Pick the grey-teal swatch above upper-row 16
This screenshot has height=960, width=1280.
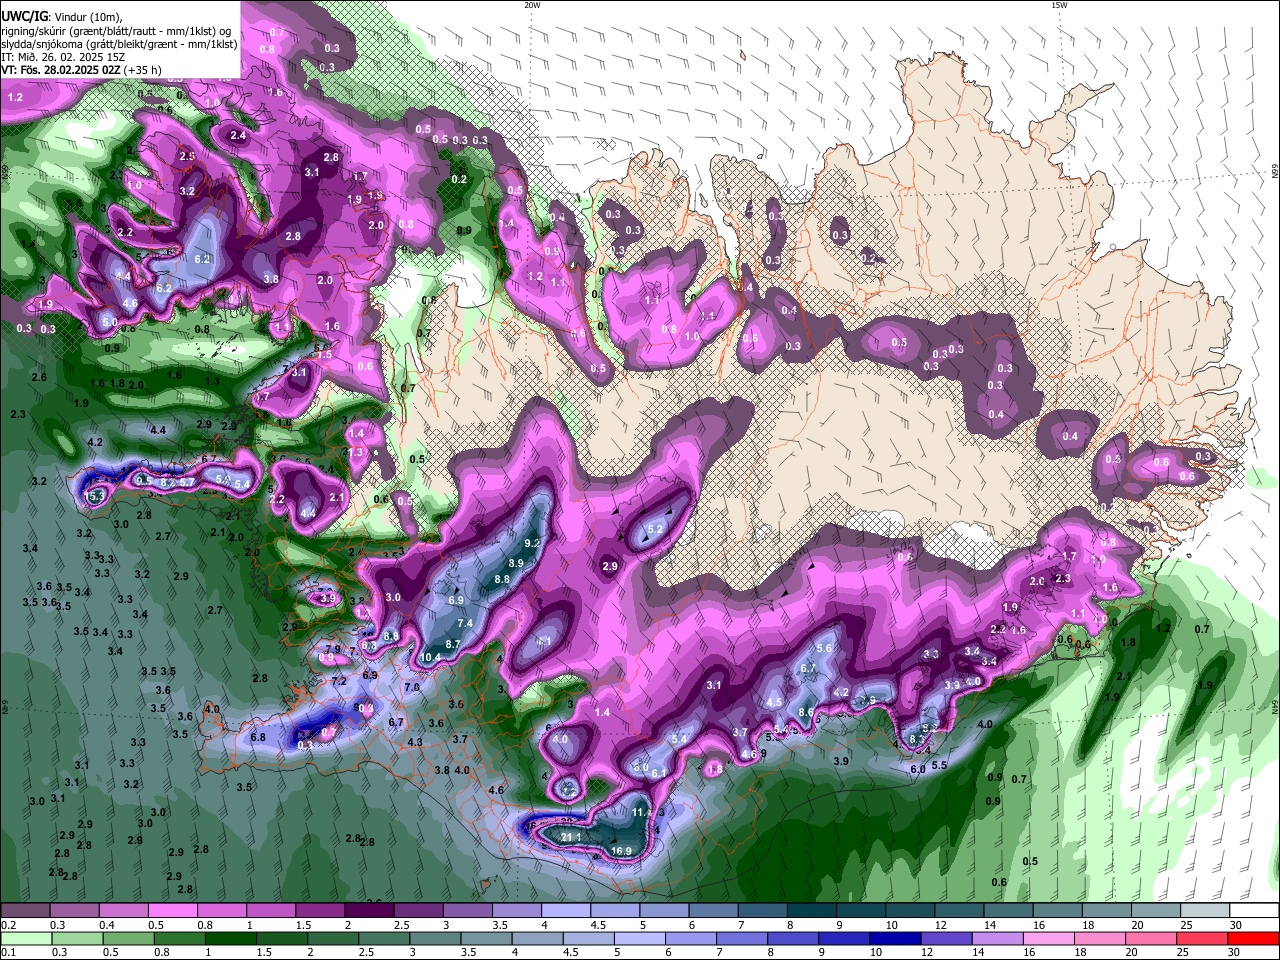(x=1057, y=911)
